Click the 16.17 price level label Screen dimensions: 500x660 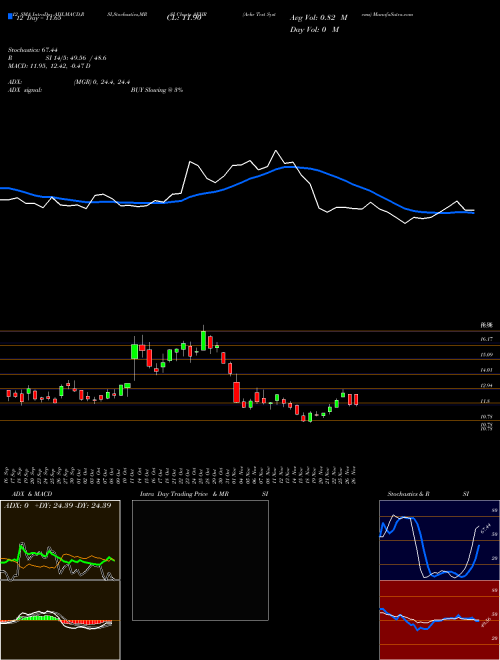[487, 339]
